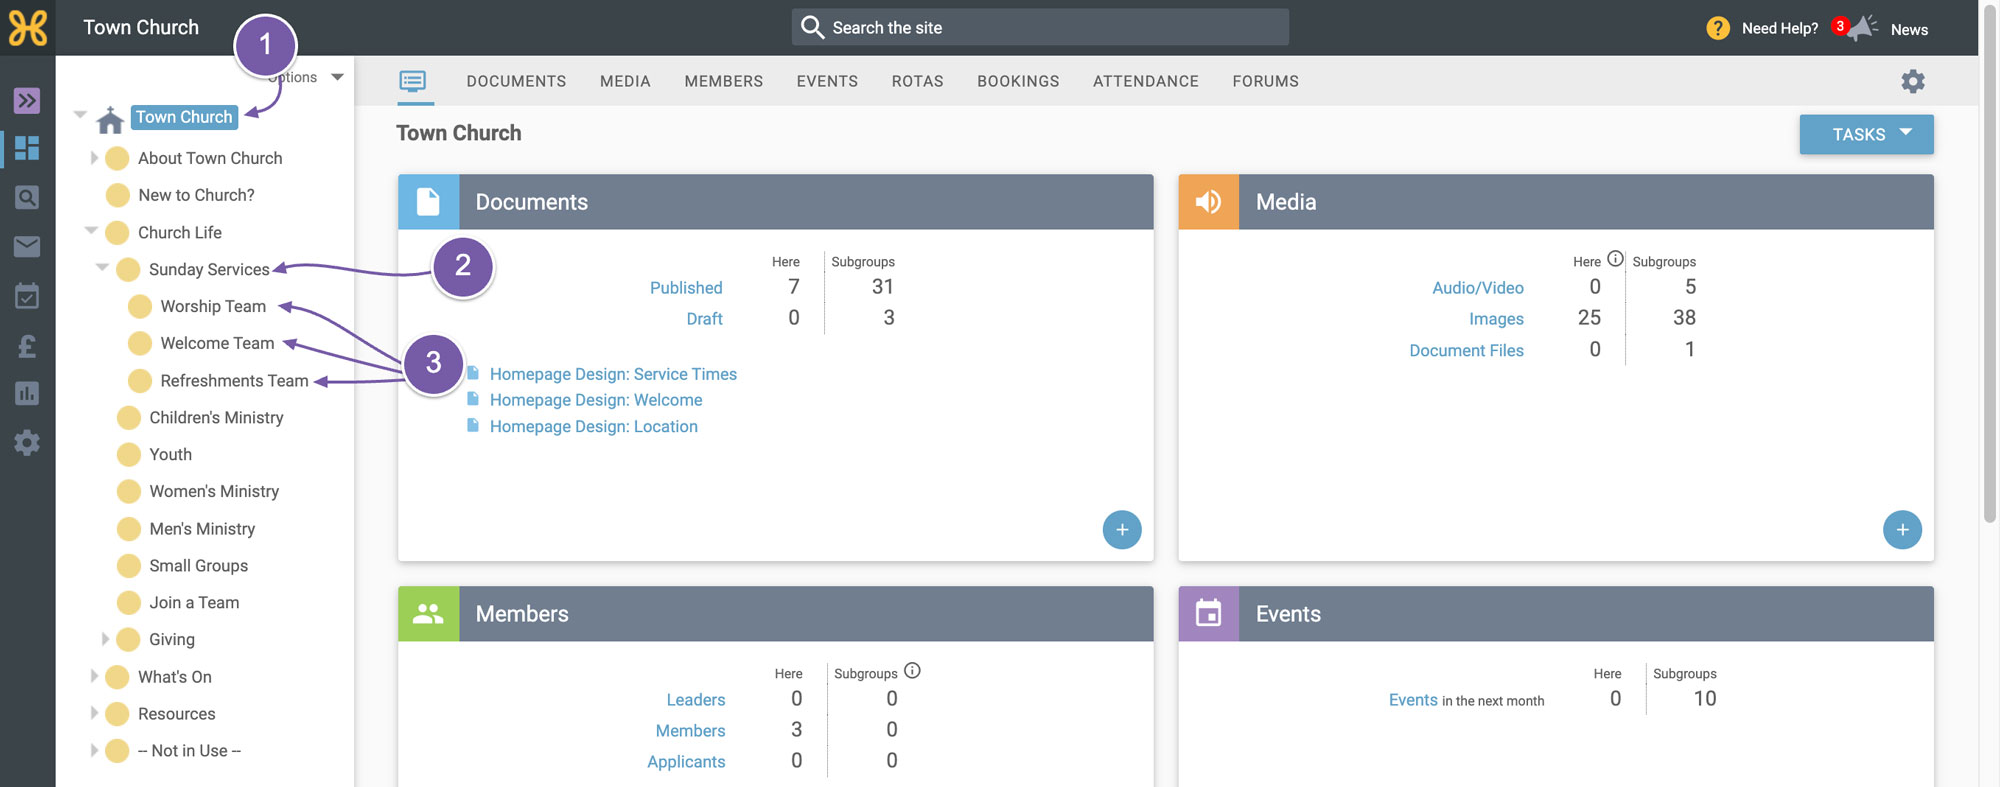The height and width of the screenshot is (787, 2000).
Task: Open the mail envelope icon in sidebar
Action: (x=27, y=246)
